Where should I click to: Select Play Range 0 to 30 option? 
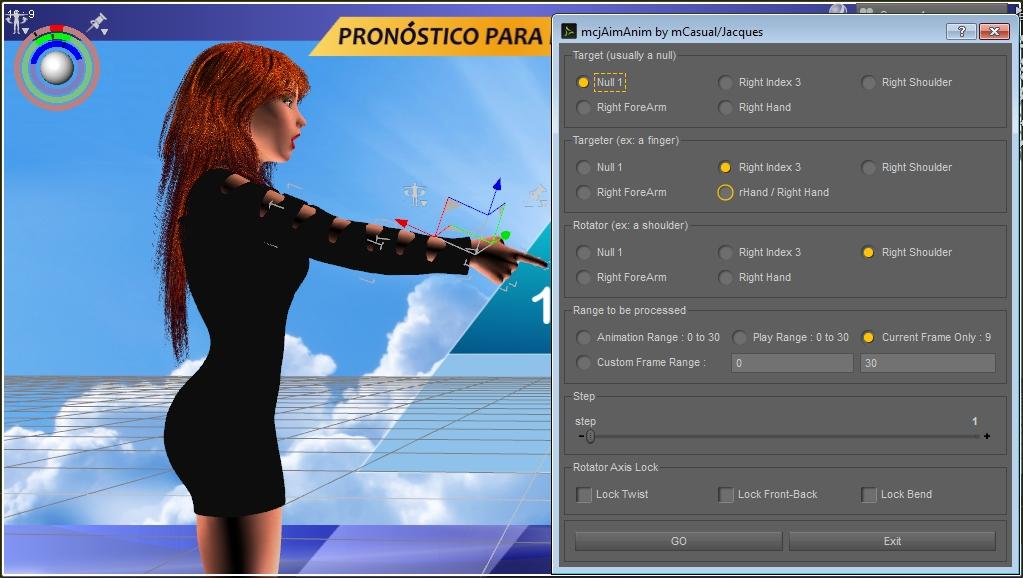739,337
